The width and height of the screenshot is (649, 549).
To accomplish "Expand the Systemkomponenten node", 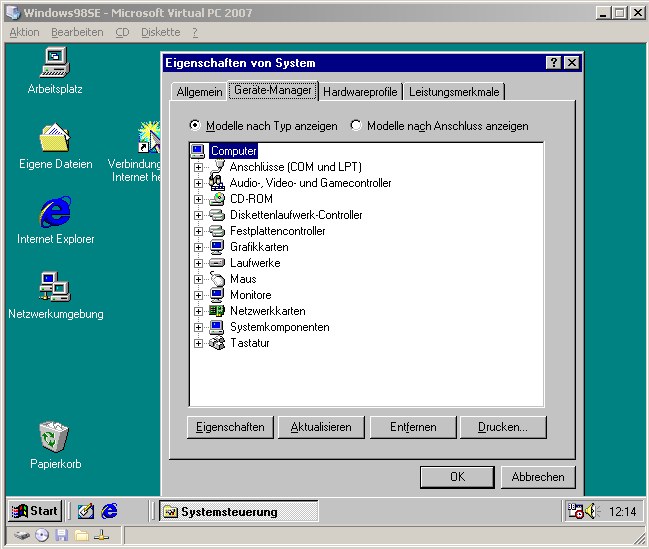I will point(198,327).
